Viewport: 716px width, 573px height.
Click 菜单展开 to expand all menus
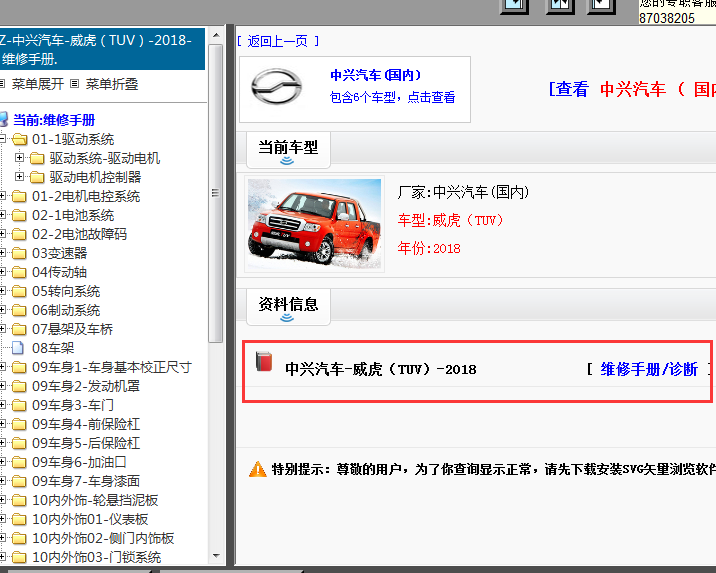(38, 84)
